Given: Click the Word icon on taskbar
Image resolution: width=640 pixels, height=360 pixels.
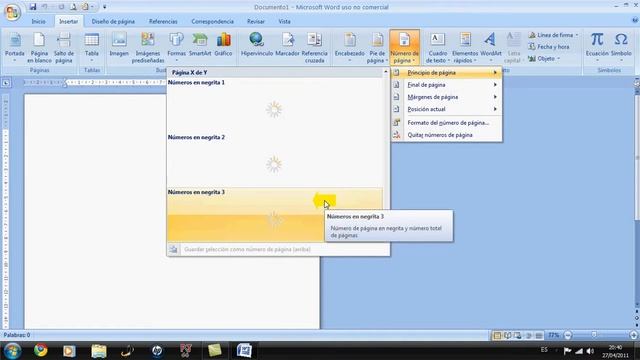Looking at the screenshot, I should [244, 351].
